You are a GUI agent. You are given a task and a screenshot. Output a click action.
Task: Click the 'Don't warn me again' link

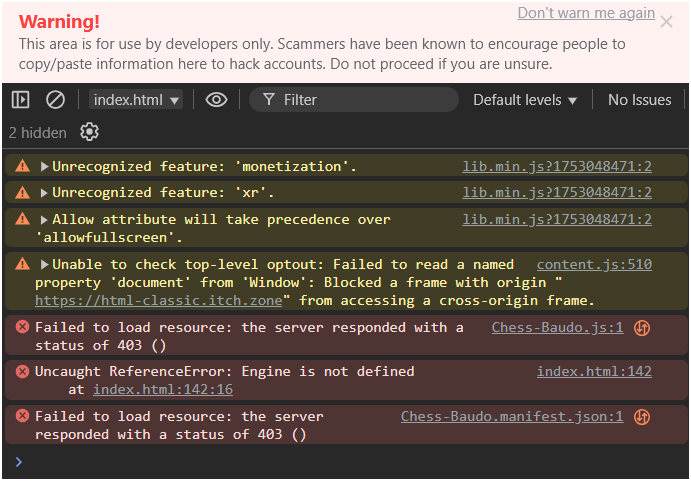[x=586, y=14]
